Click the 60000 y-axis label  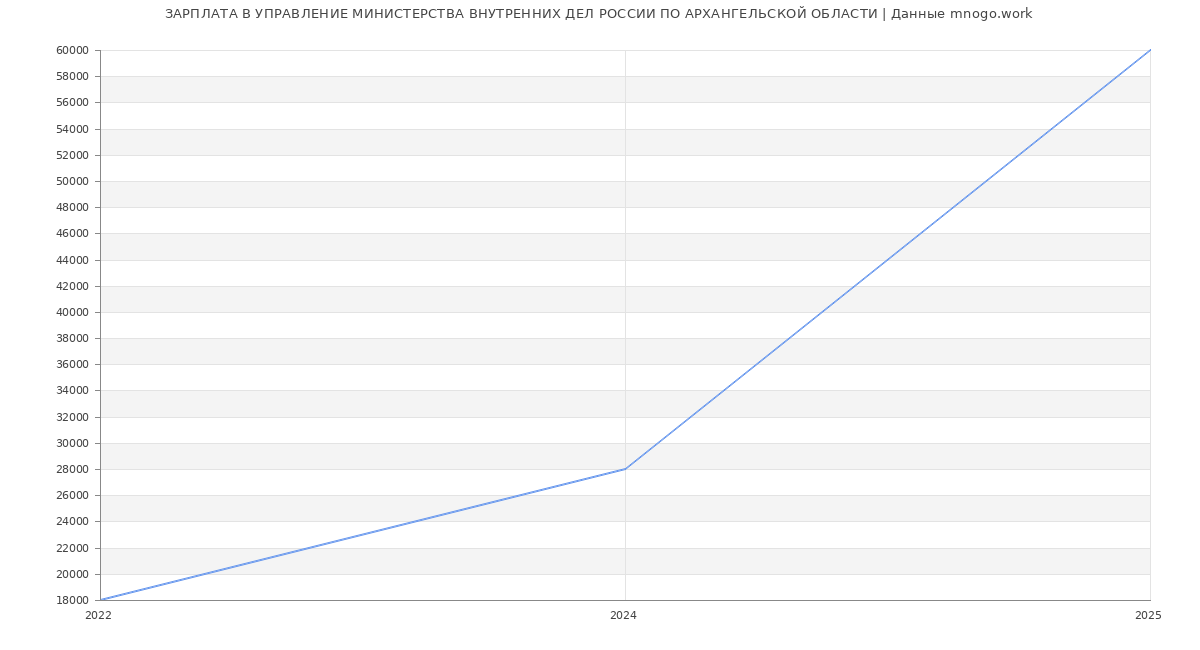pyautogui.click(x=72, y=51)
